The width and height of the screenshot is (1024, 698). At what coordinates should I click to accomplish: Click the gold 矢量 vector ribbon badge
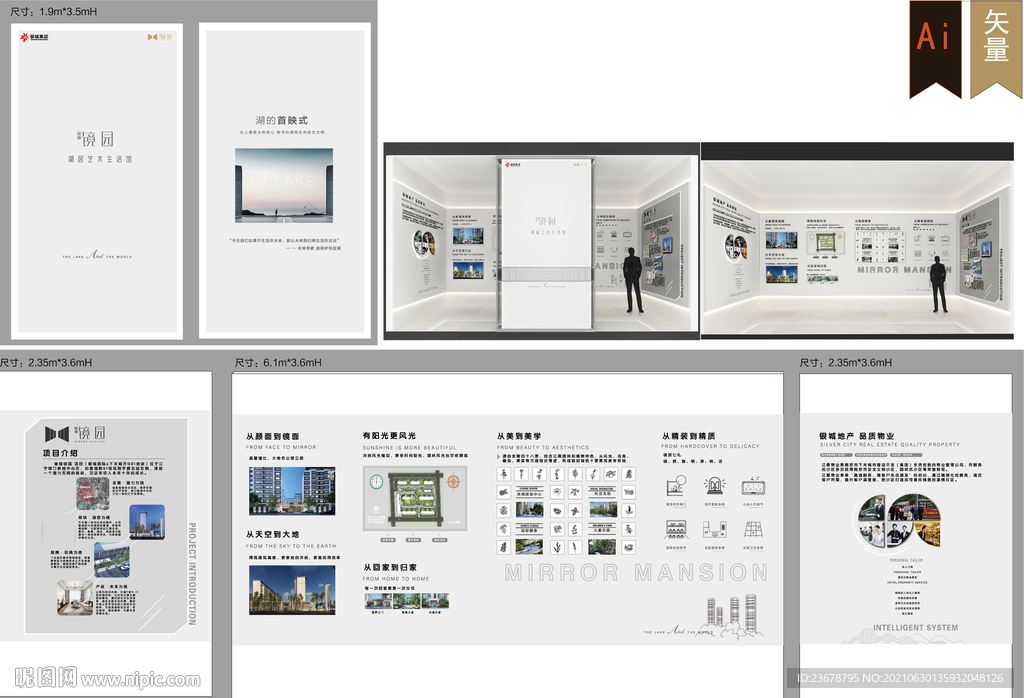(x=997, y=49)
